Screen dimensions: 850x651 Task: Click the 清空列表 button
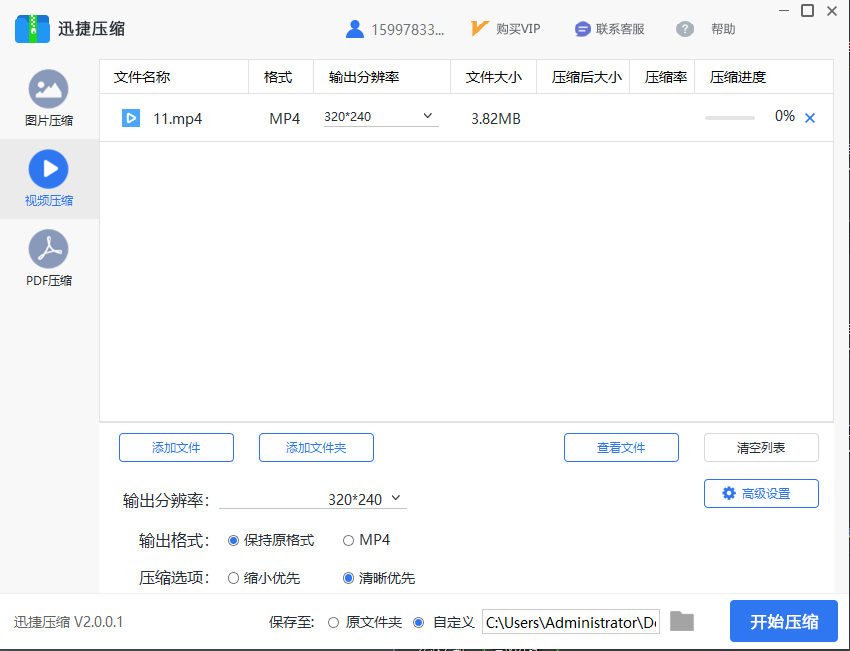coord(761,448)
